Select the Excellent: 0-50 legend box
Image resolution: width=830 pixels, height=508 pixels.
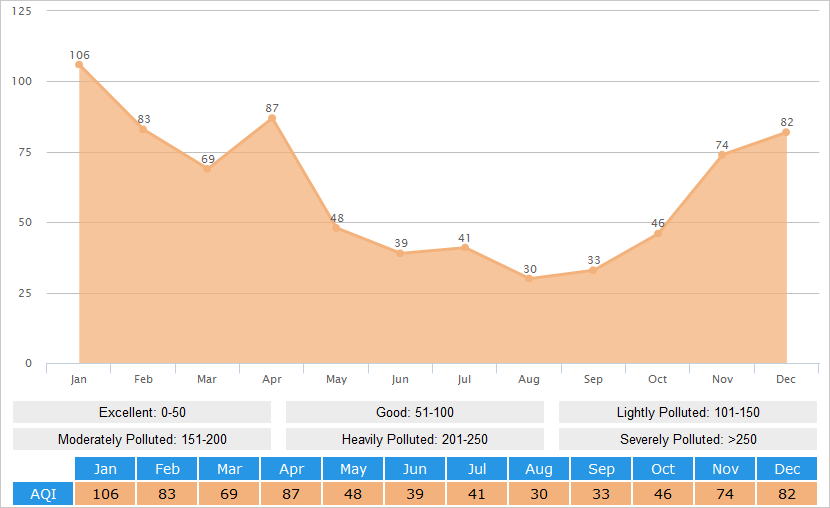click(x=142, y=412)
